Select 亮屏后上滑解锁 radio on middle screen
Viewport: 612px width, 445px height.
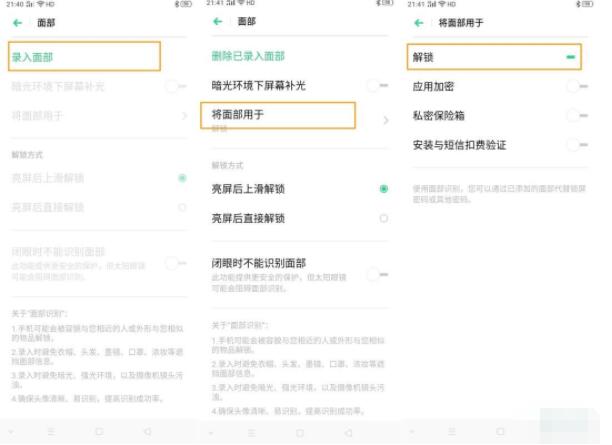(384, 189)
